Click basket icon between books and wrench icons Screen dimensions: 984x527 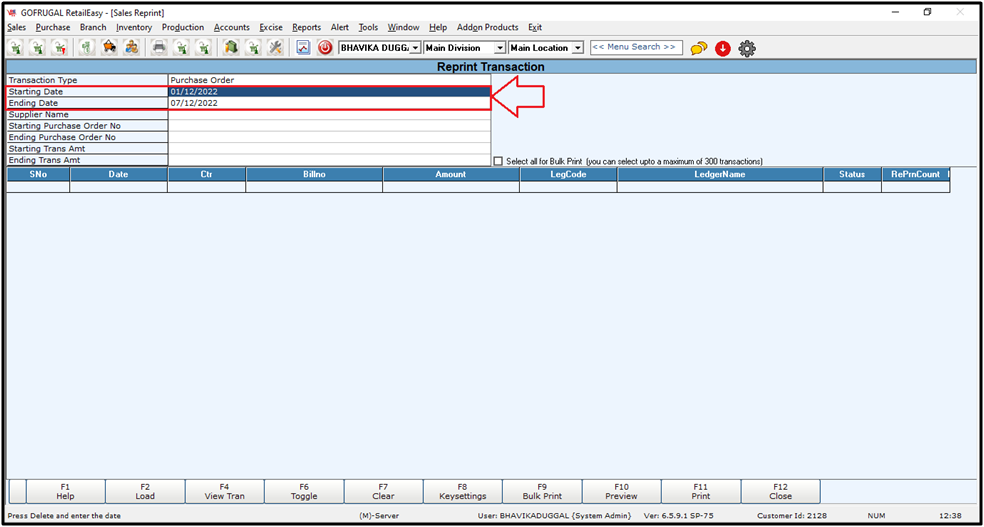(x=253, y=48)
